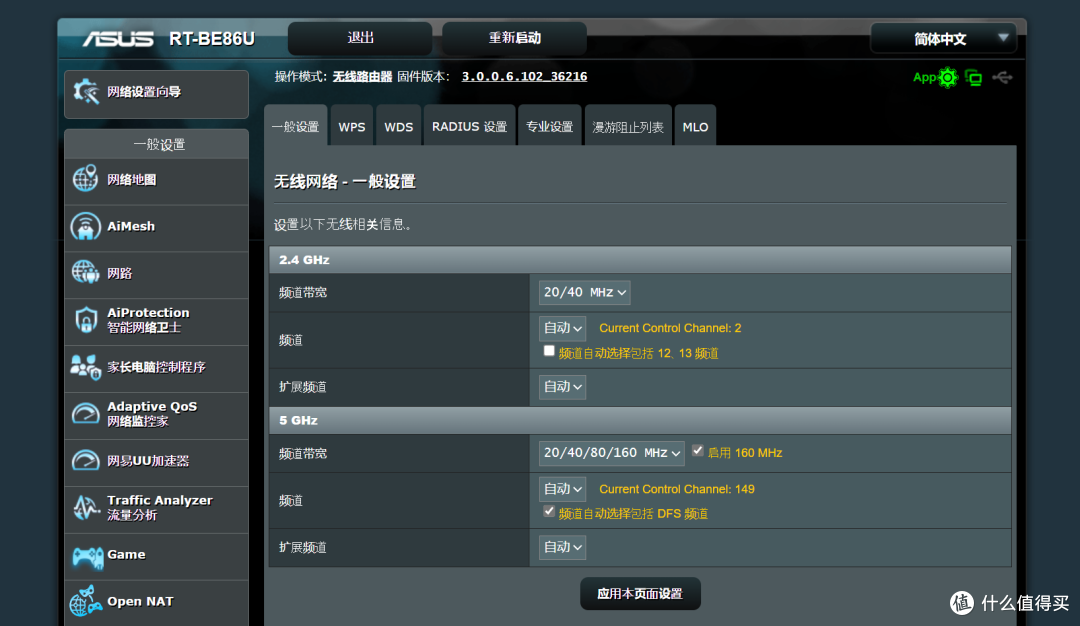This screenshot has height=626, width=1080.
Task: Switch to the 专业设置 tab
Action: point(549,127)
